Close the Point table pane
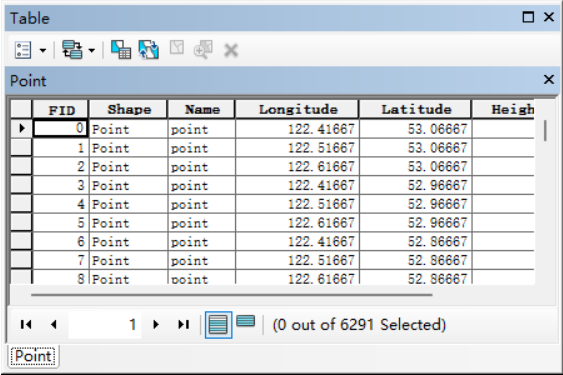This screenshot has width=563, height=375. pyautogui.click(x=549, y=79)
